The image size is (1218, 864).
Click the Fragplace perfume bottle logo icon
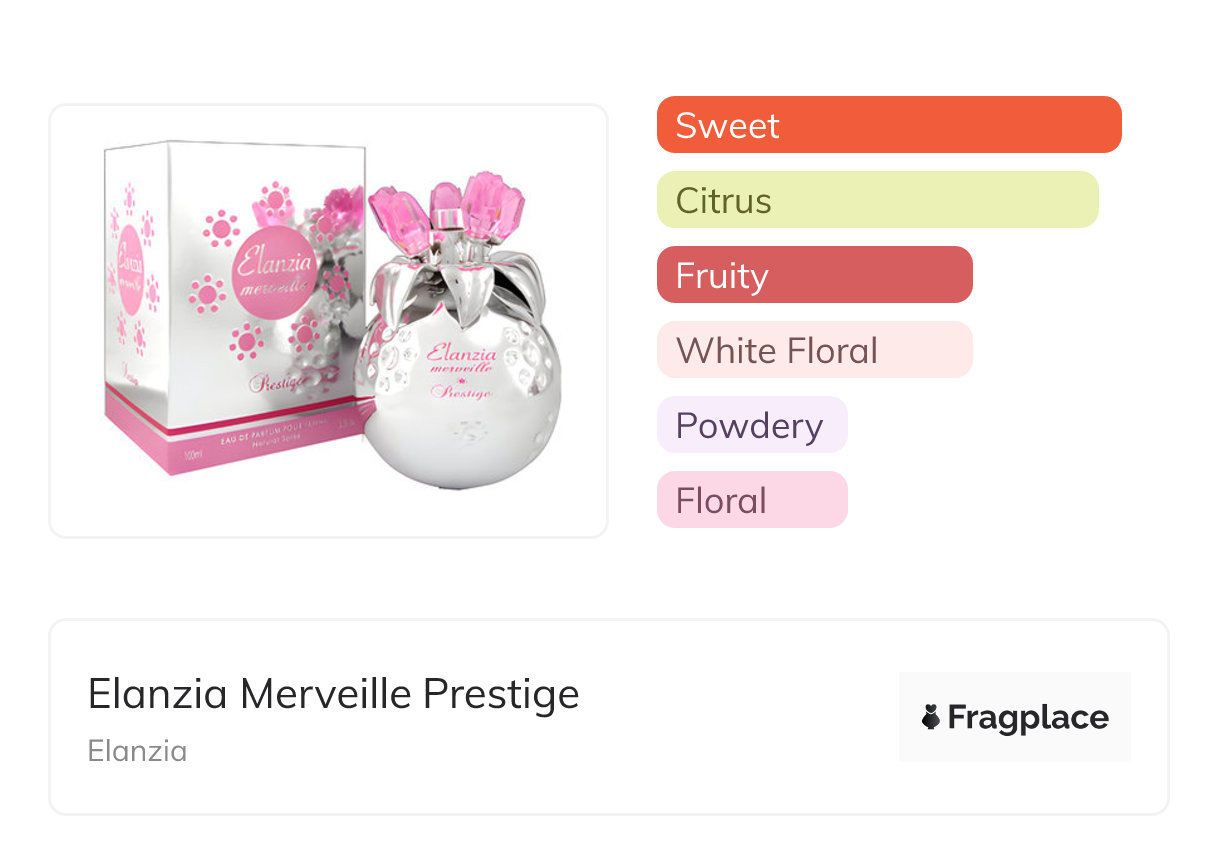[931, 717]
